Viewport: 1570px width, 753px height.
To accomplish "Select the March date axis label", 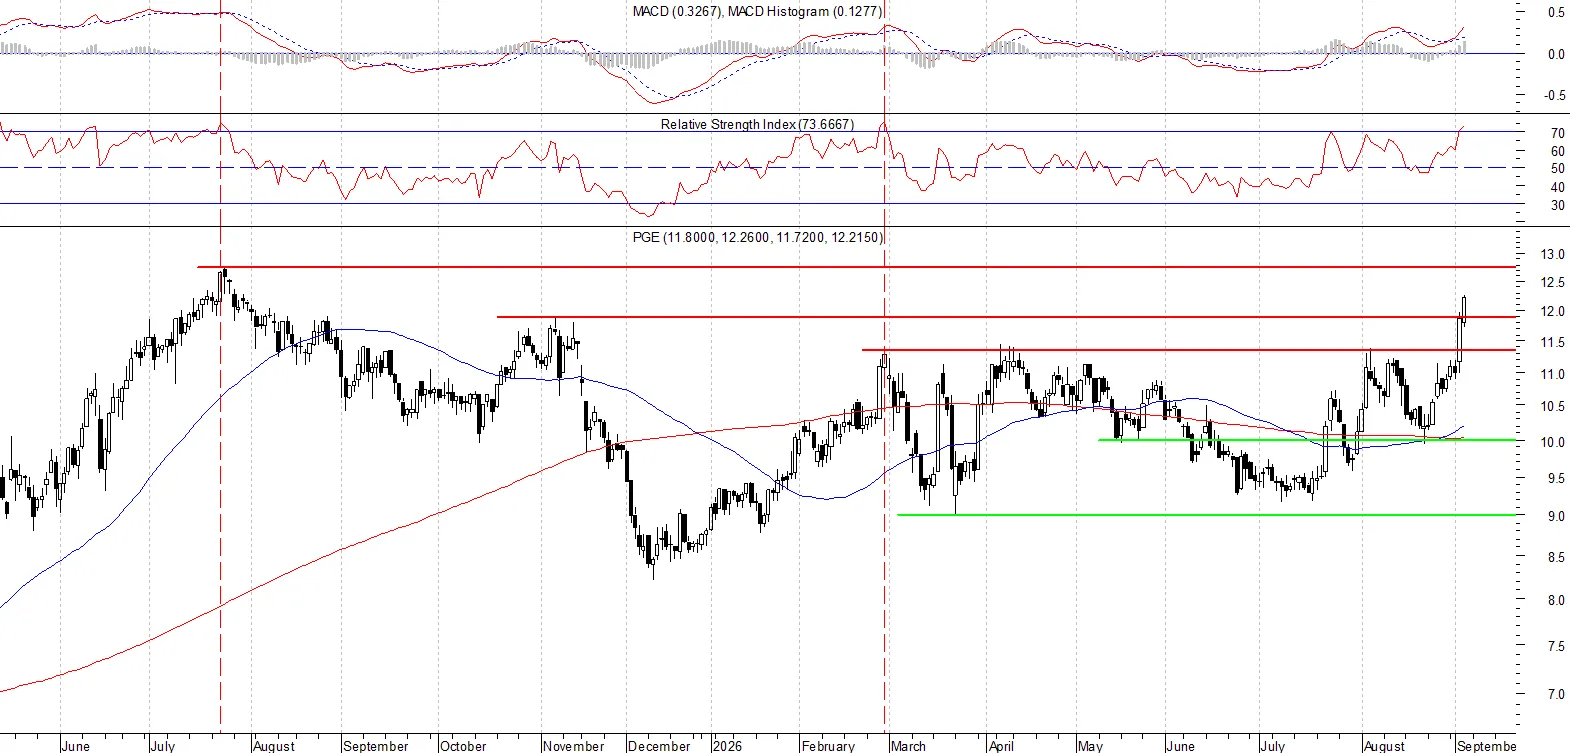I will 908,746.
